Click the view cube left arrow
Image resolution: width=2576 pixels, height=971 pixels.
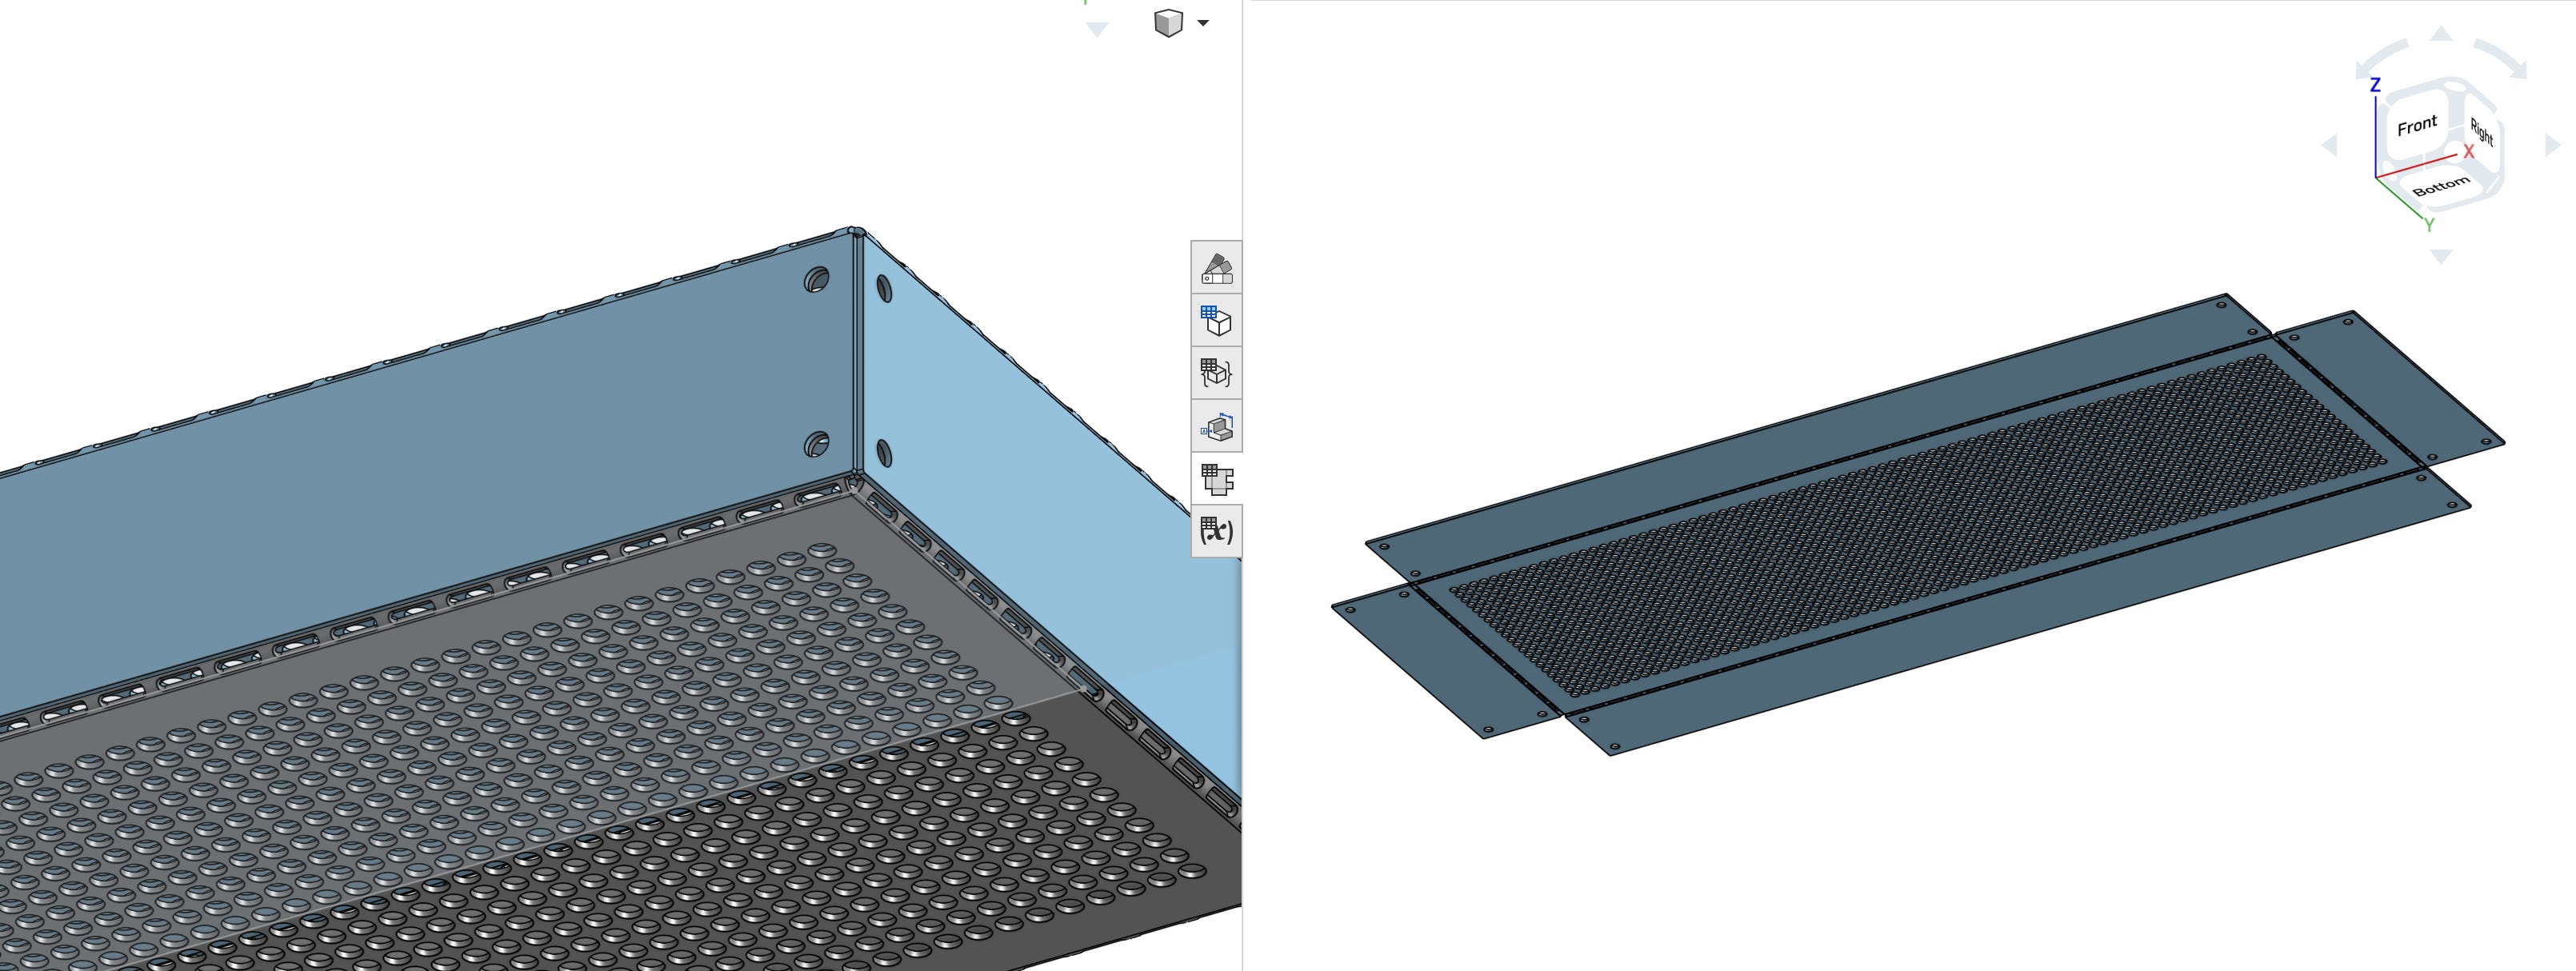(2330, 145)
